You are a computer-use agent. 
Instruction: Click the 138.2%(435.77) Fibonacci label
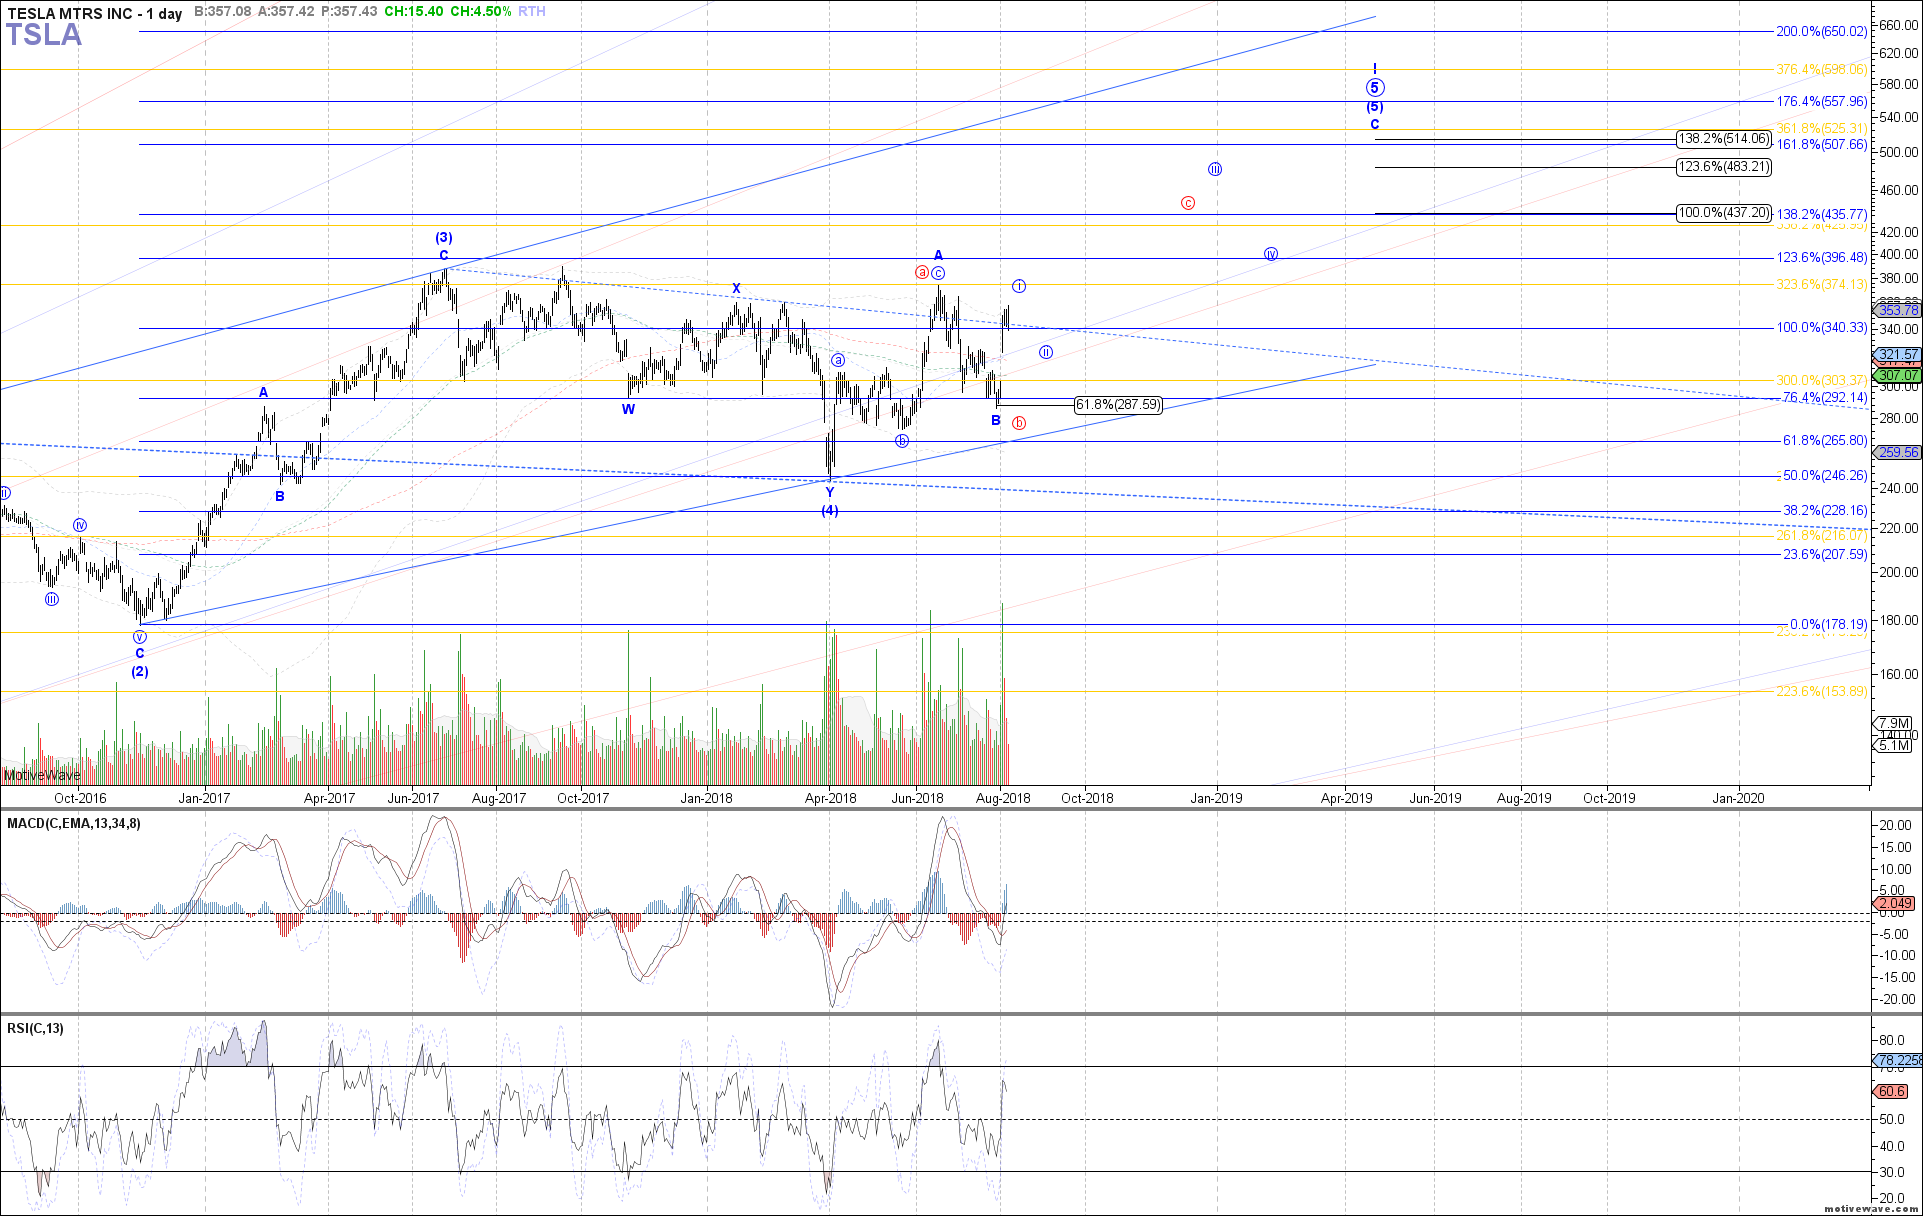coord(1821,215)
